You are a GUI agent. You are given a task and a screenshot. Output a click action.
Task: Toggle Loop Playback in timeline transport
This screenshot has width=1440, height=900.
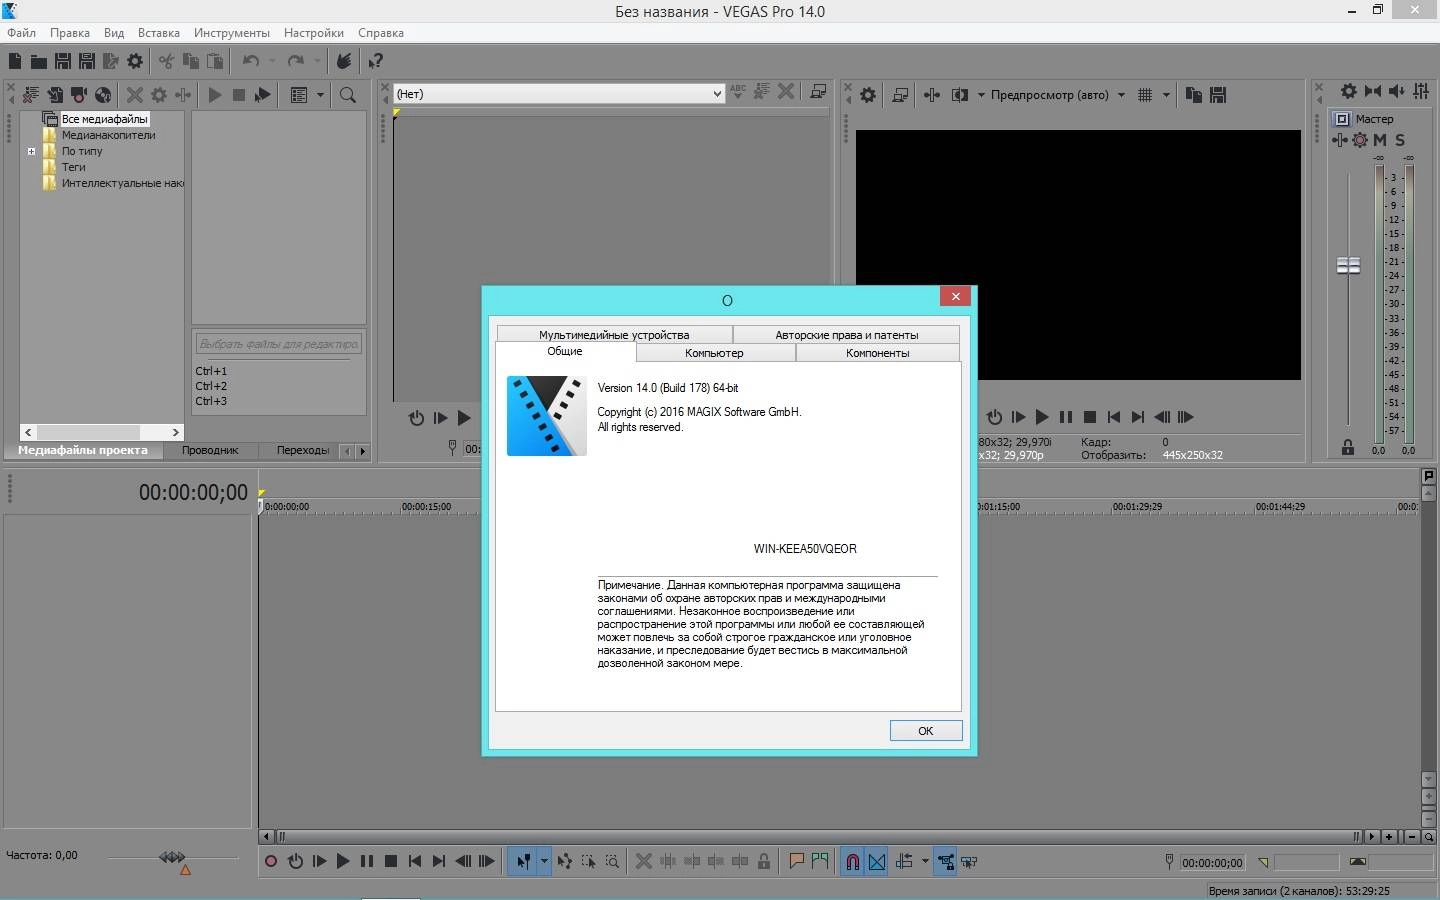pos(295,861)
